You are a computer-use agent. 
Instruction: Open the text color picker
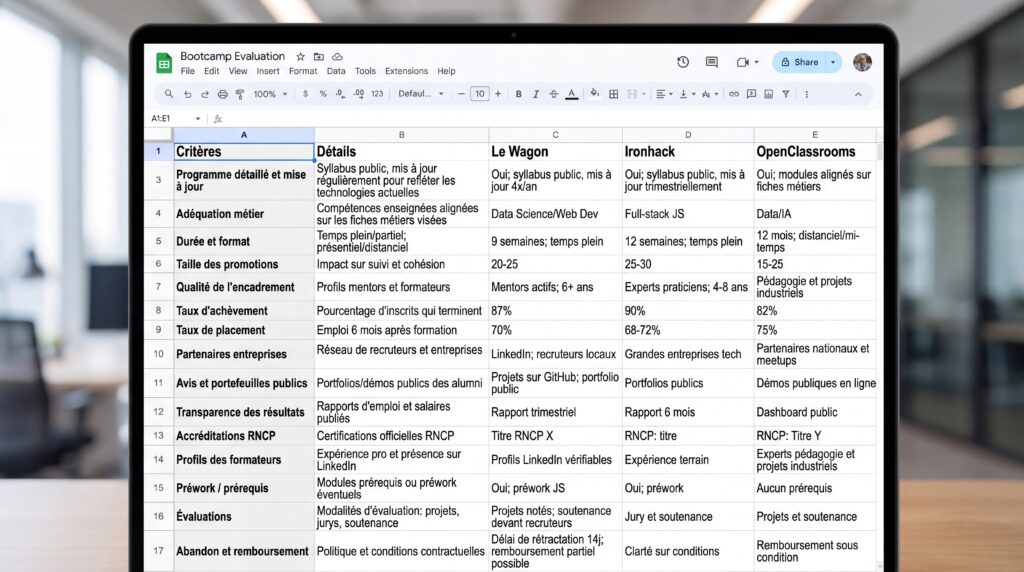tap(572, 94)
